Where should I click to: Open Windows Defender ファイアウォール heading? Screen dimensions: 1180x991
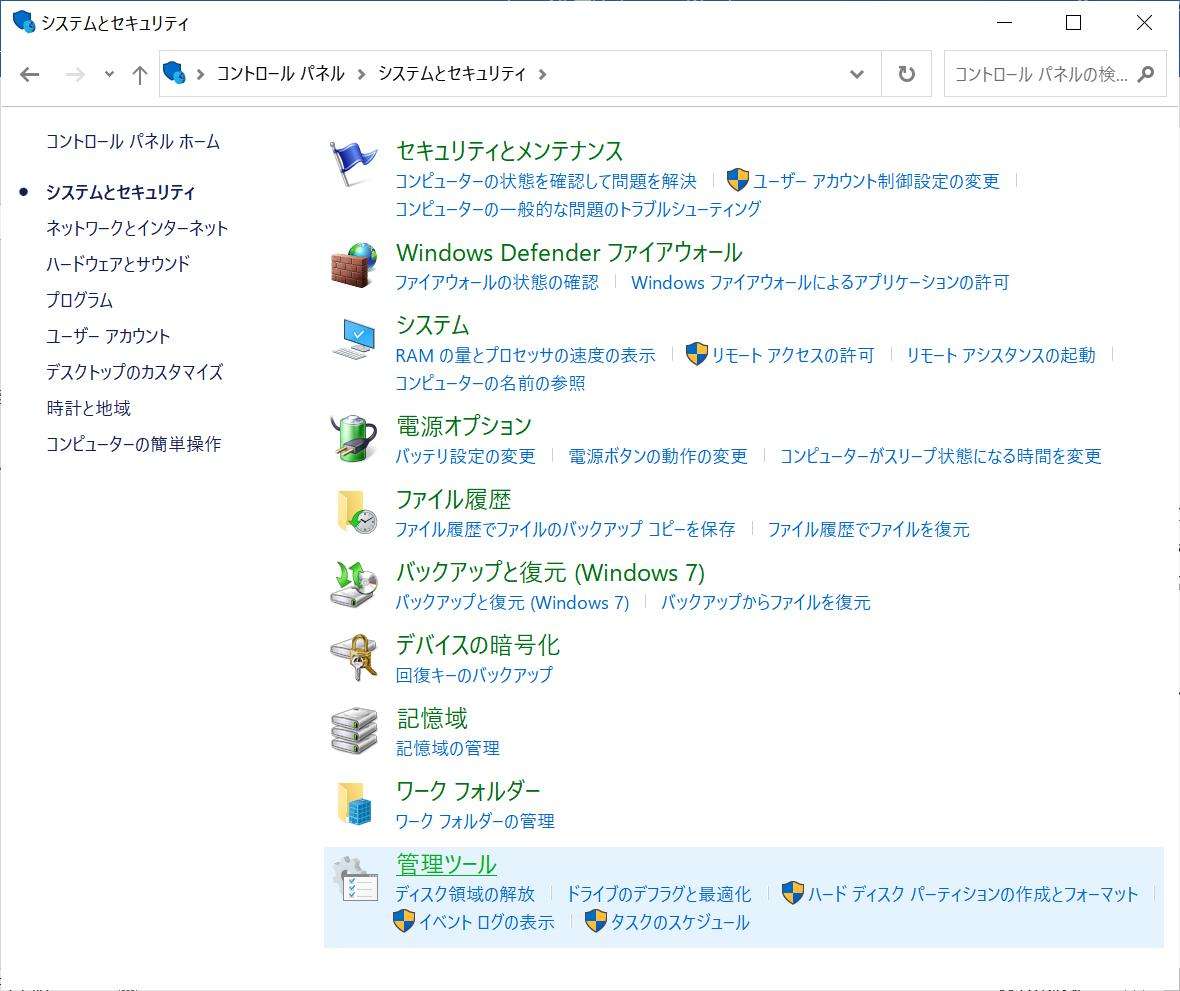(569, 252)
